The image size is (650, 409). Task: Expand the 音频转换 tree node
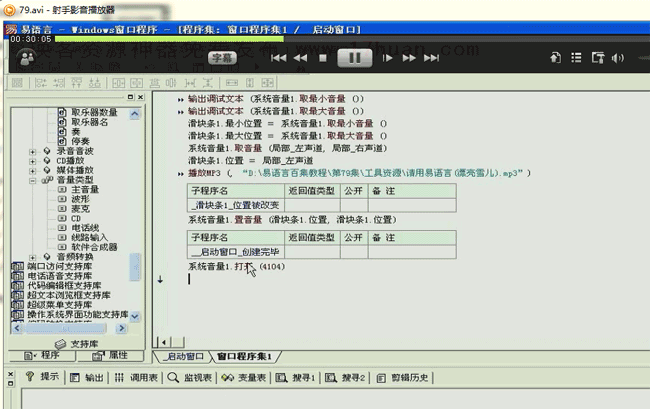click(32, 257)
